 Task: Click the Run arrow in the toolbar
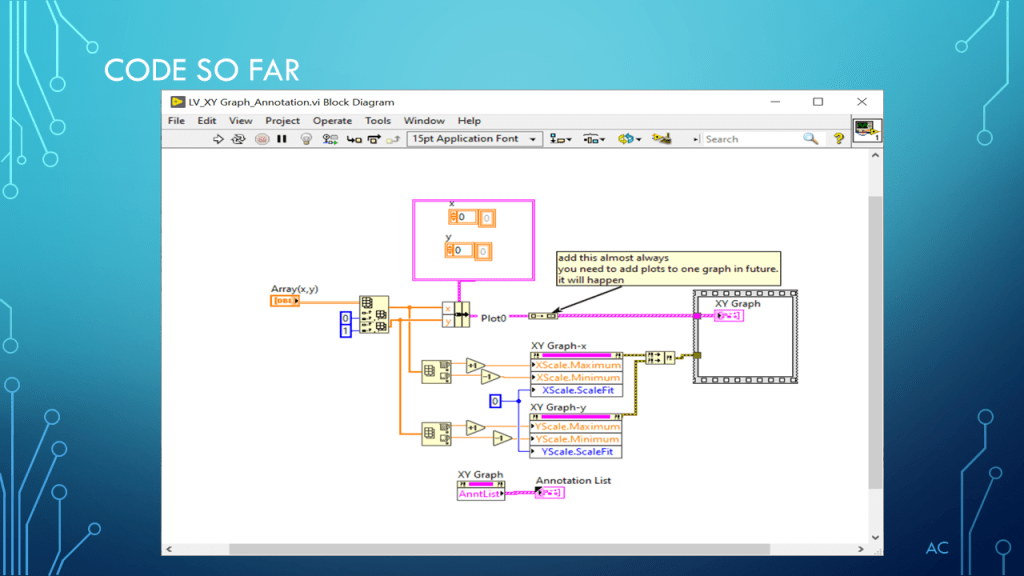[x=219, y=140]
